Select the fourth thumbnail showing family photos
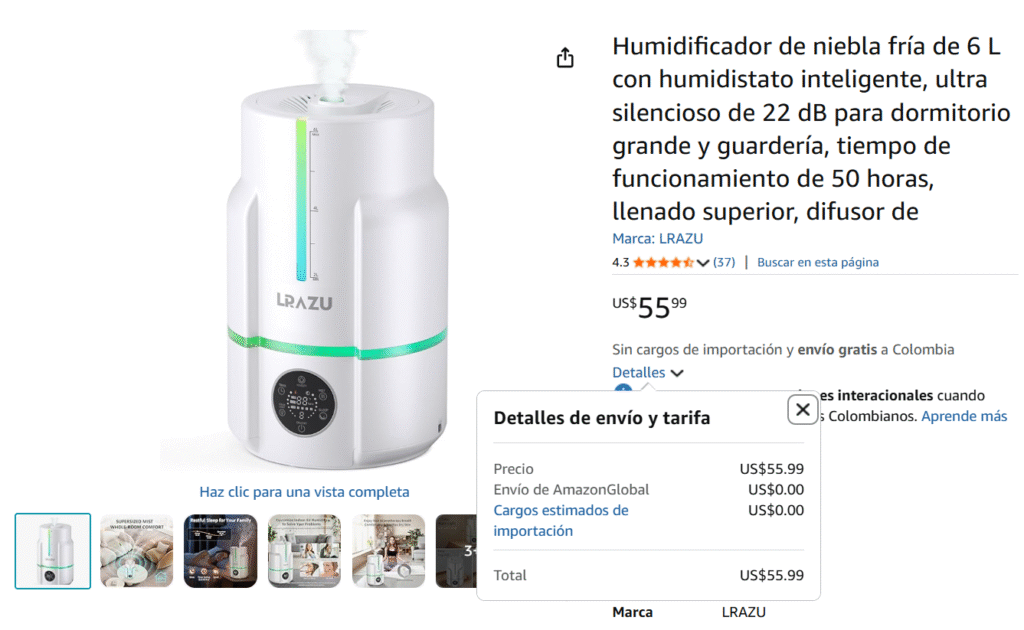 tap(304, 551)
